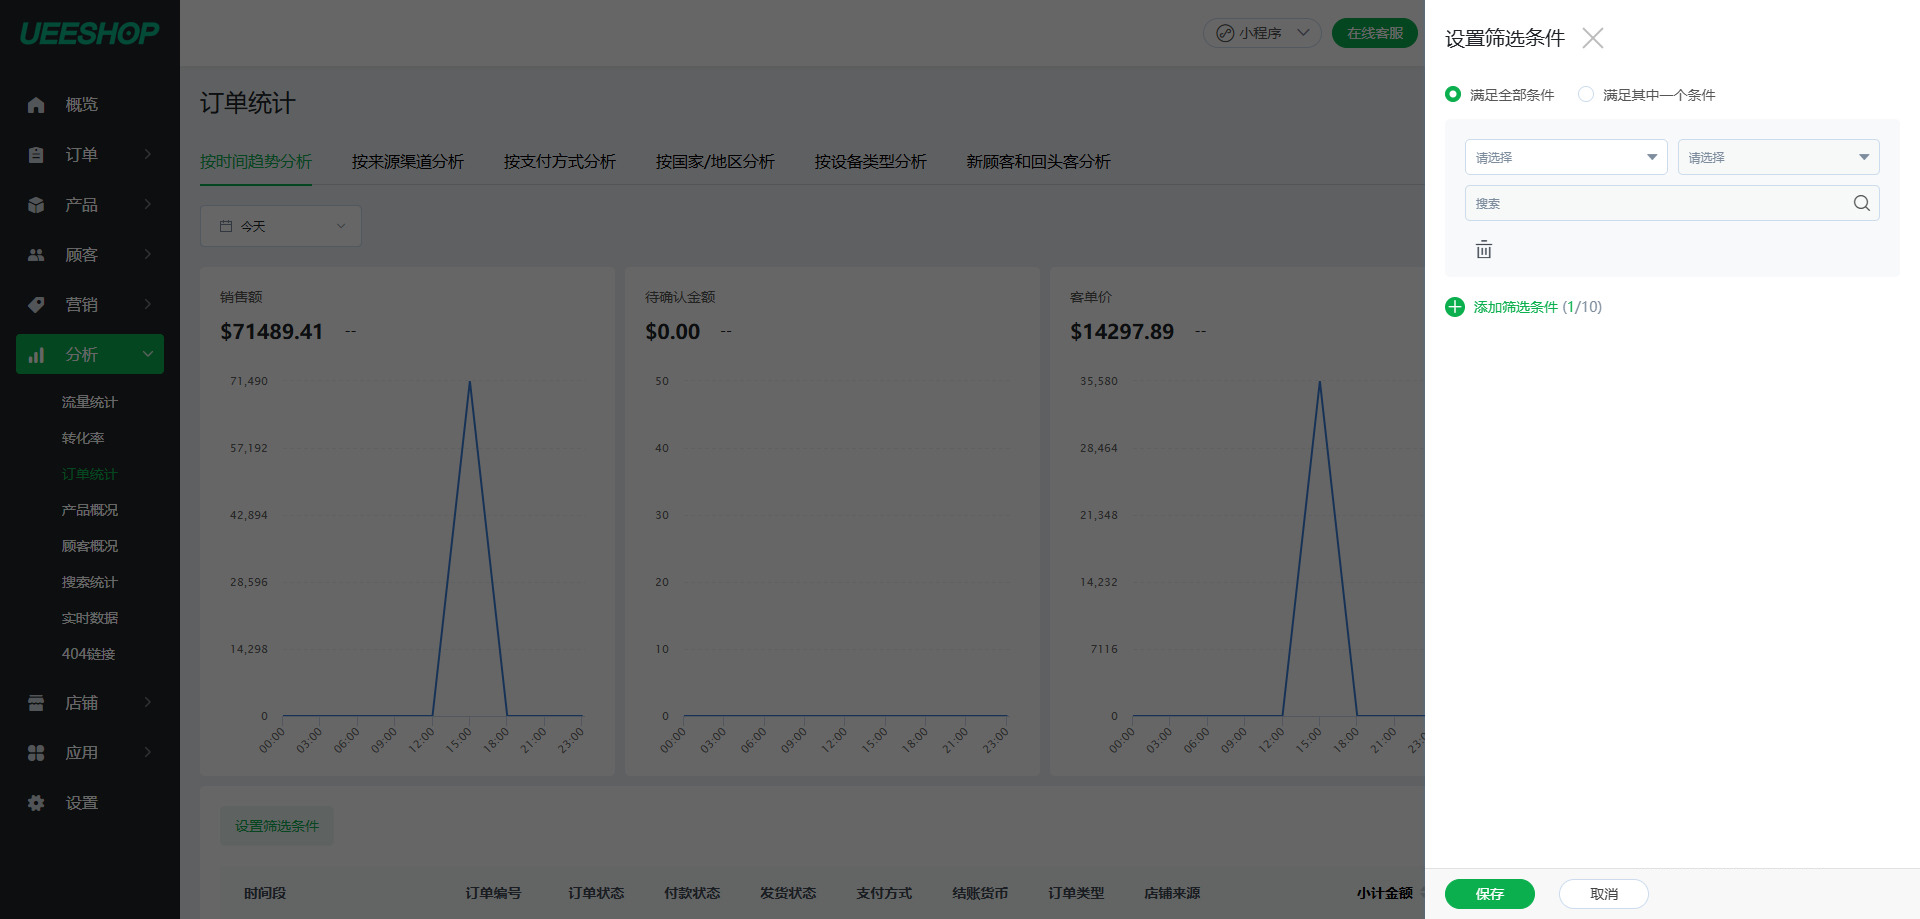This screenshot has width=1920, height=919.
Task: Switch to 按设备类型分析 tab
Action: pos(871,161)
